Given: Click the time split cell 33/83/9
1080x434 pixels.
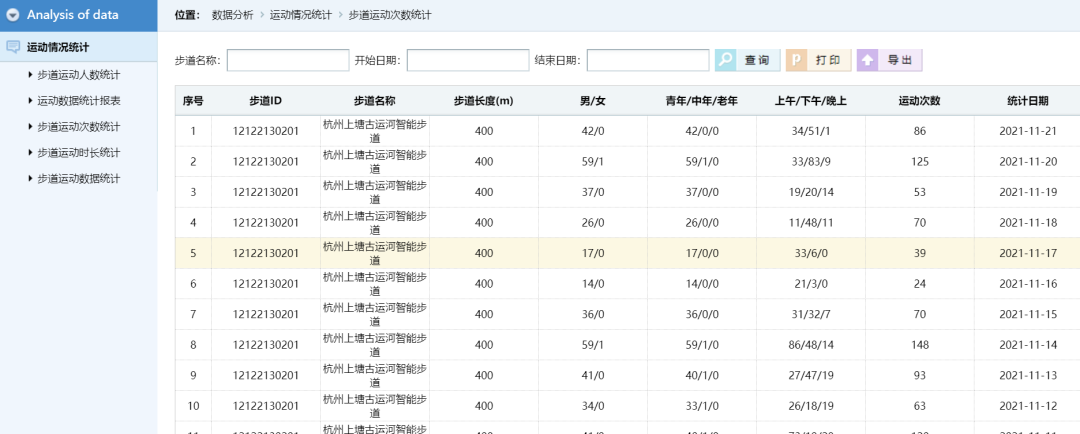Looking at the screenshot, I should [x=811, y=162].
